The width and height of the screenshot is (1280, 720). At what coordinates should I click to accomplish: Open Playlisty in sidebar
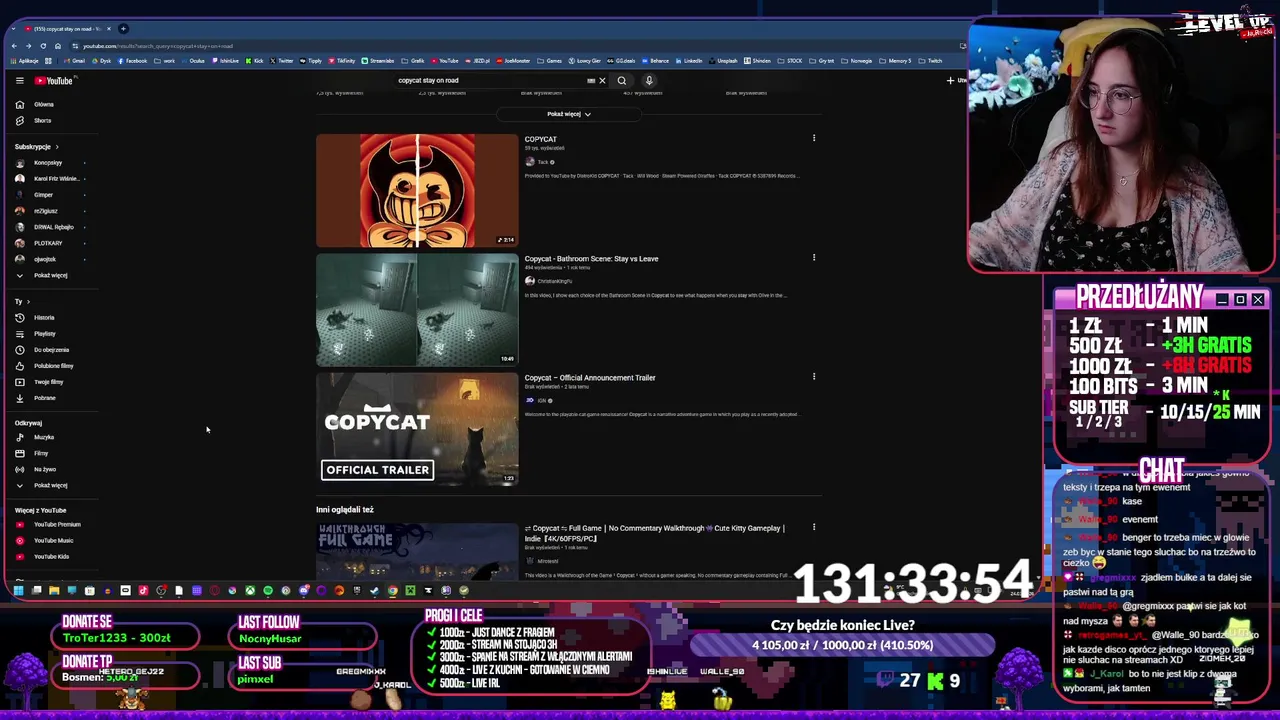[45, 334]
